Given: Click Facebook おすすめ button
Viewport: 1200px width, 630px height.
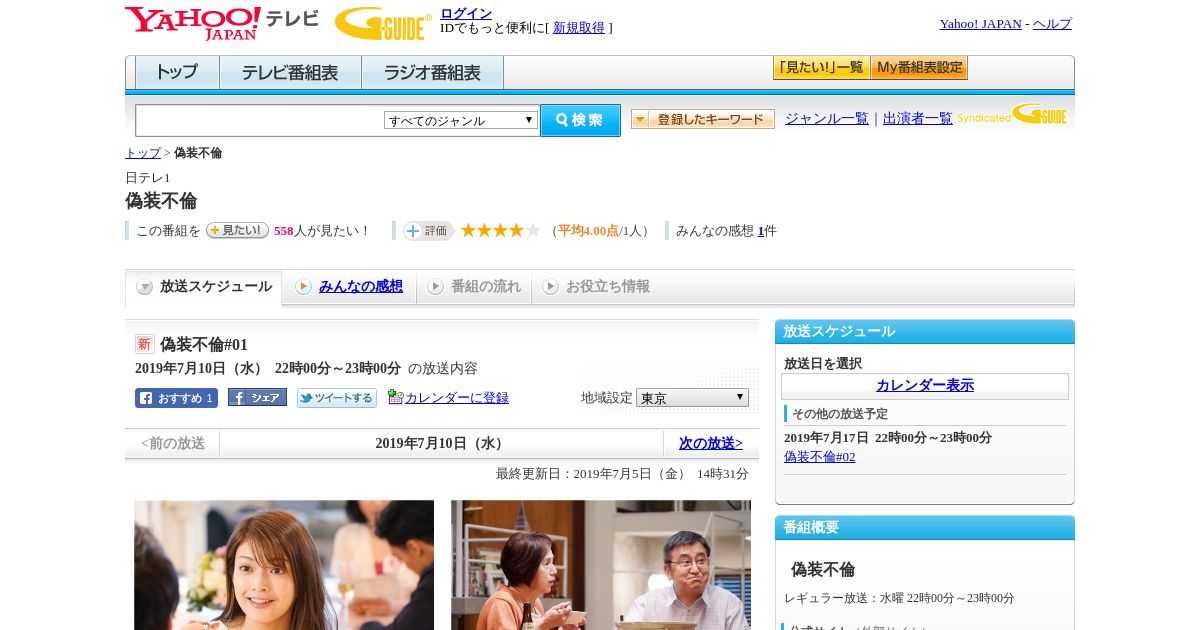Looking at the screenshot, I should (x=176, y=398).
